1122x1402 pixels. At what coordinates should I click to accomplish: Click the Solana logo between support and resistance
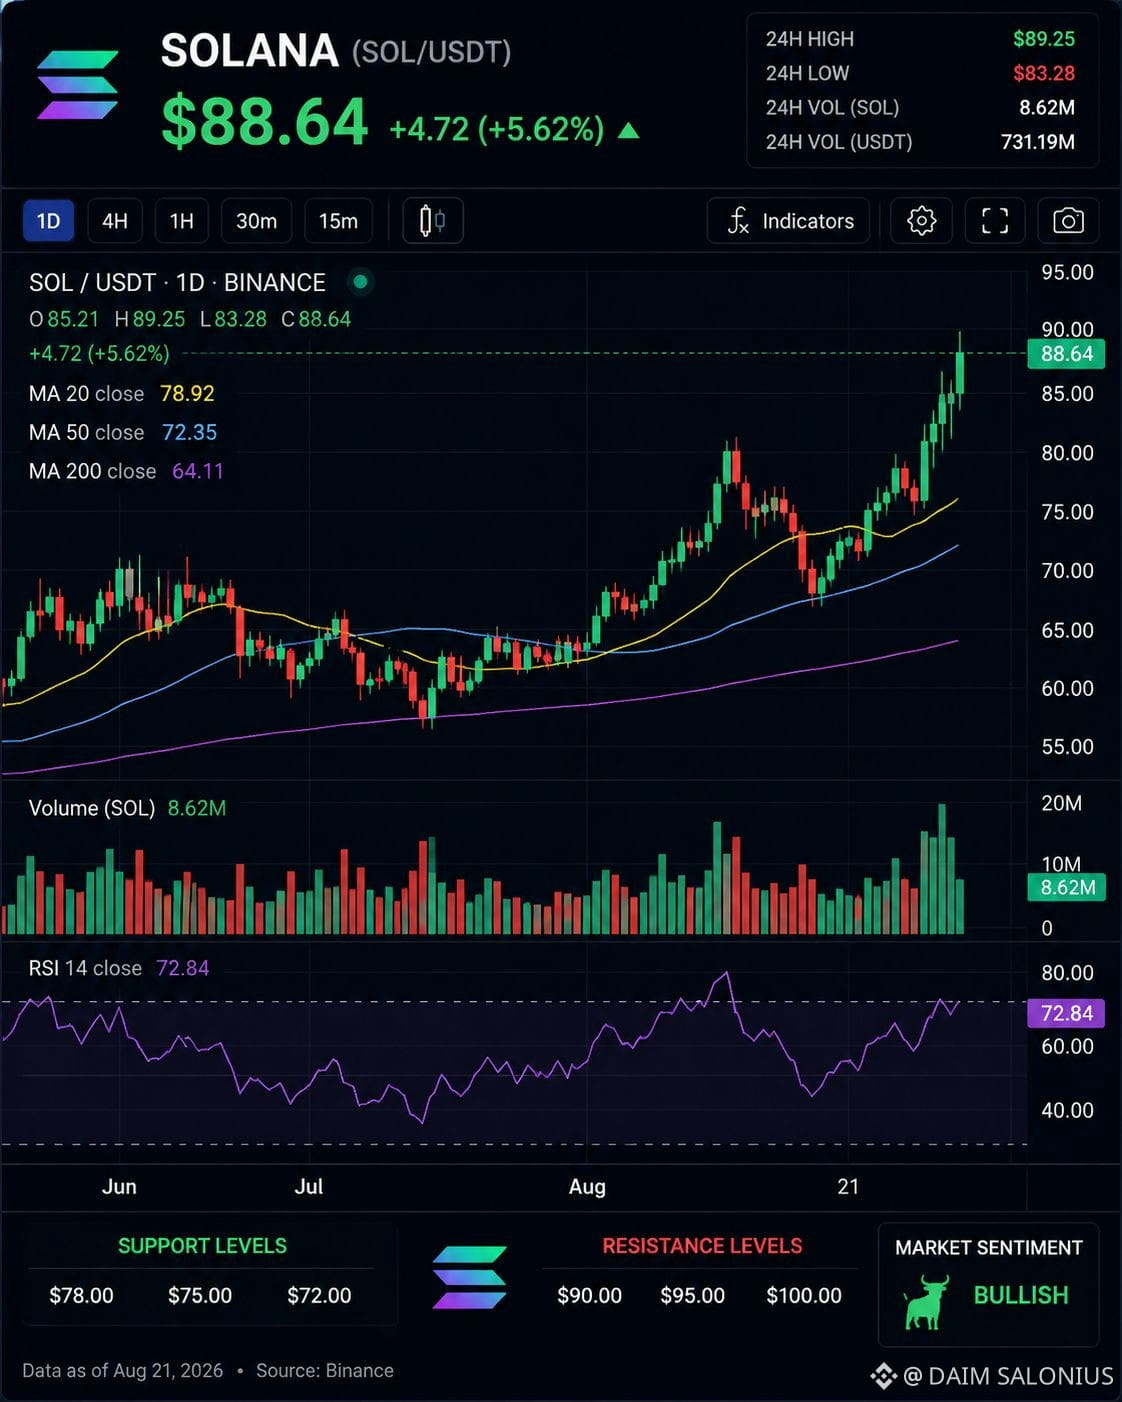470,1277
